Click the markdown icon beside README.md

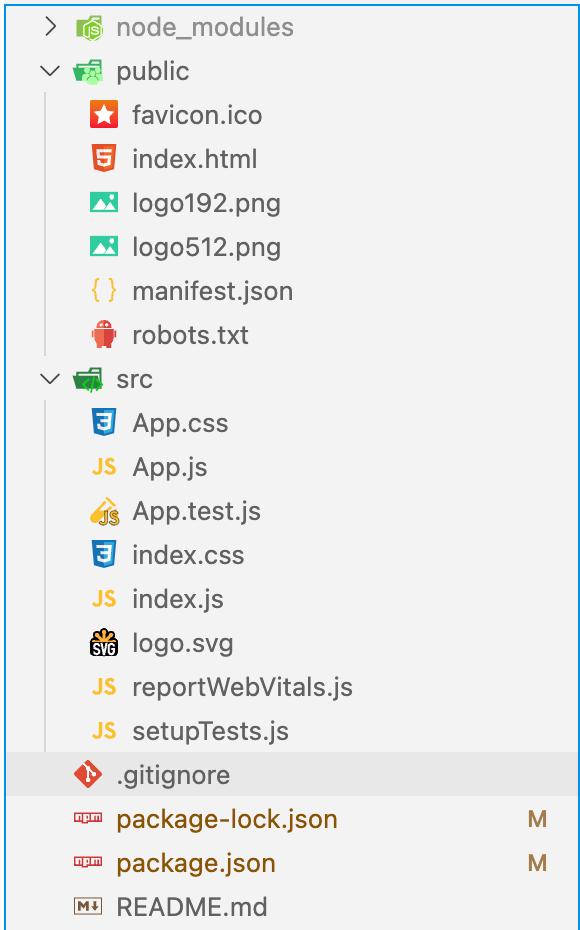click(x=88, y=906)
